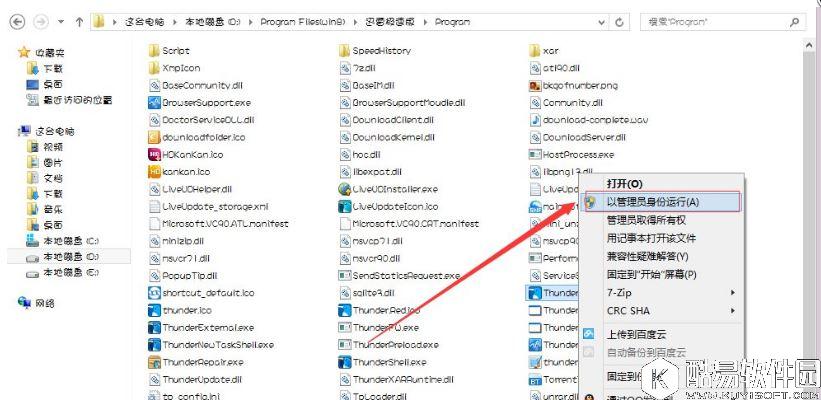Select the ThunderFW.exe icon
This screenshot has height=400, width=821.
pos(345,327)
